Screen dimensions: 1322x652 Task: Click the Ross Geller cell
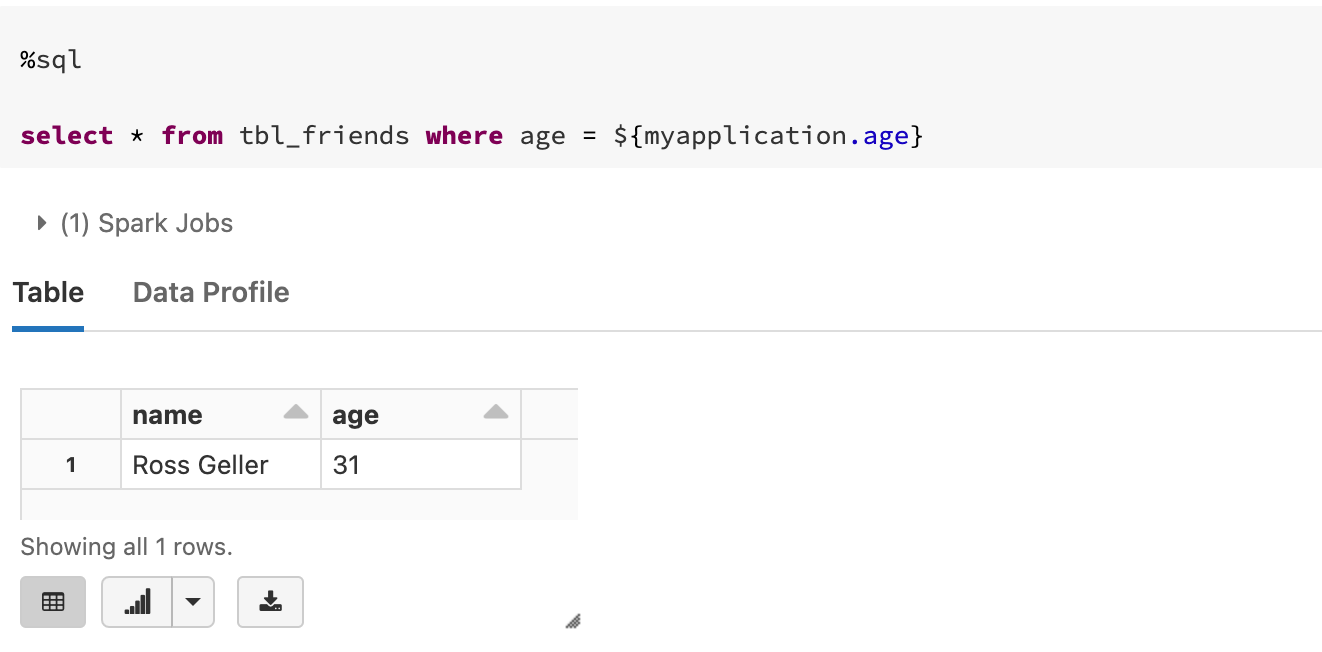220,464
